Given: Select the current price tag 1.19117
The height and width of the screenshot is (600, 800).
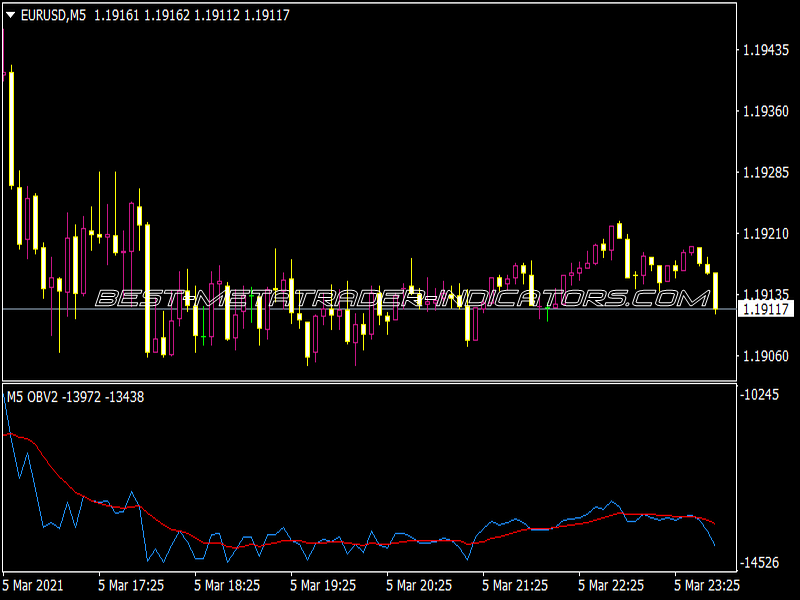Looking at the screenshot, I should pos(766,309).
